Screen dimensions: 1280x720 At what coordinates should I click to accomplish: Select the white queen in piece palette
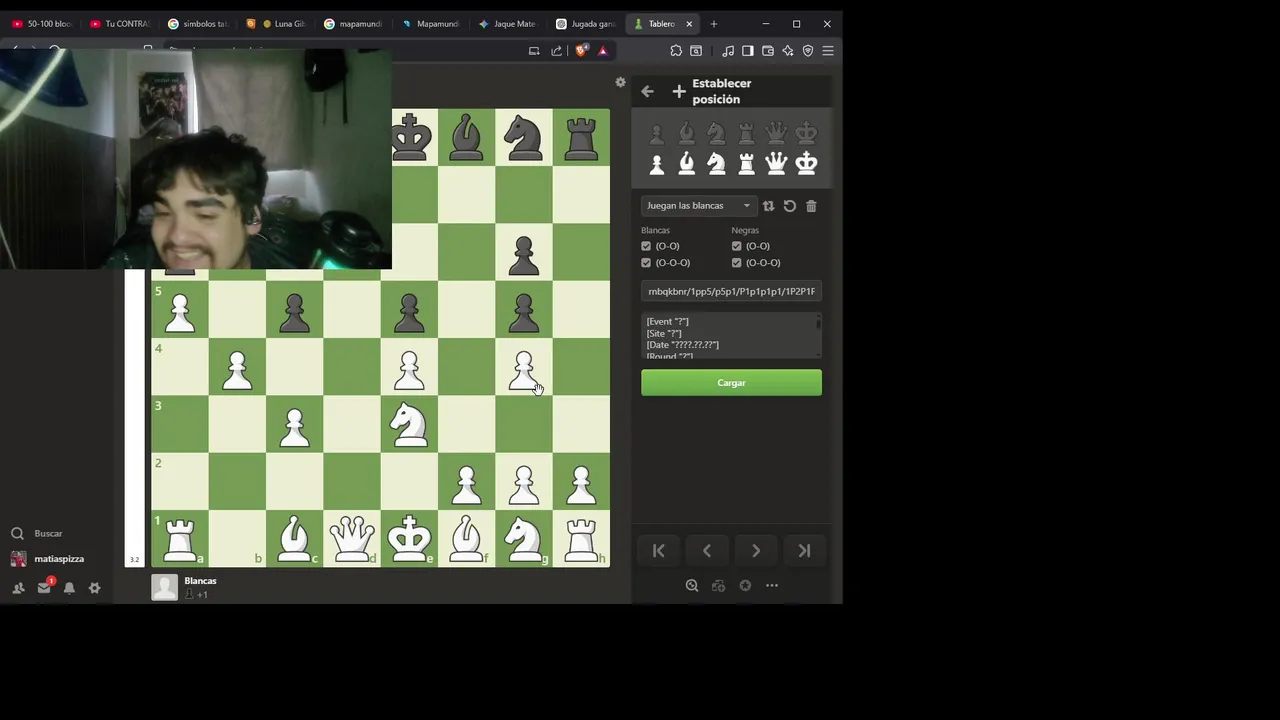(x=776, y=163)
